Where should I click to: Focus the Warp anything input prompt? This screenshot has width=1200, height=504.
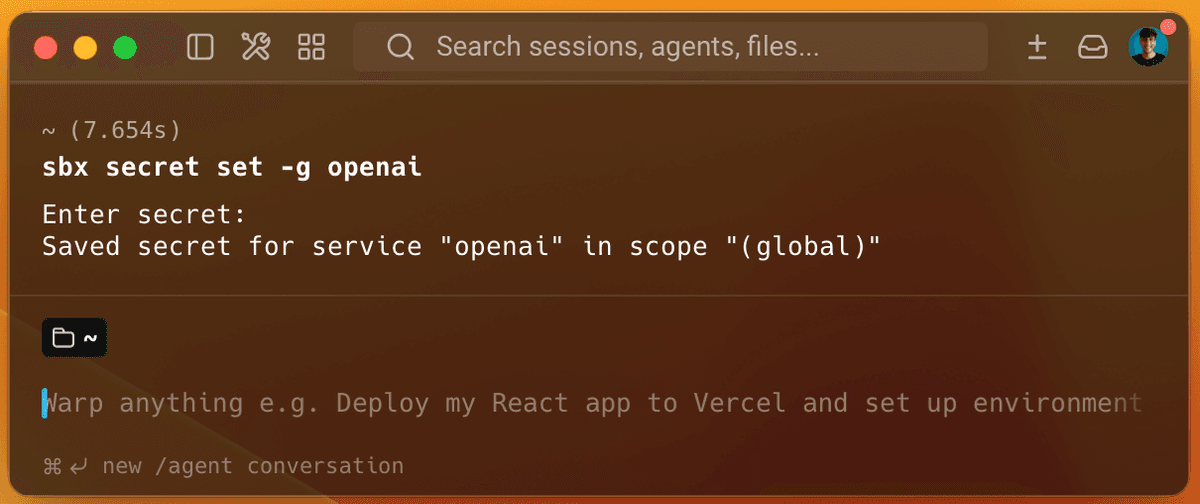coord(592,403)
